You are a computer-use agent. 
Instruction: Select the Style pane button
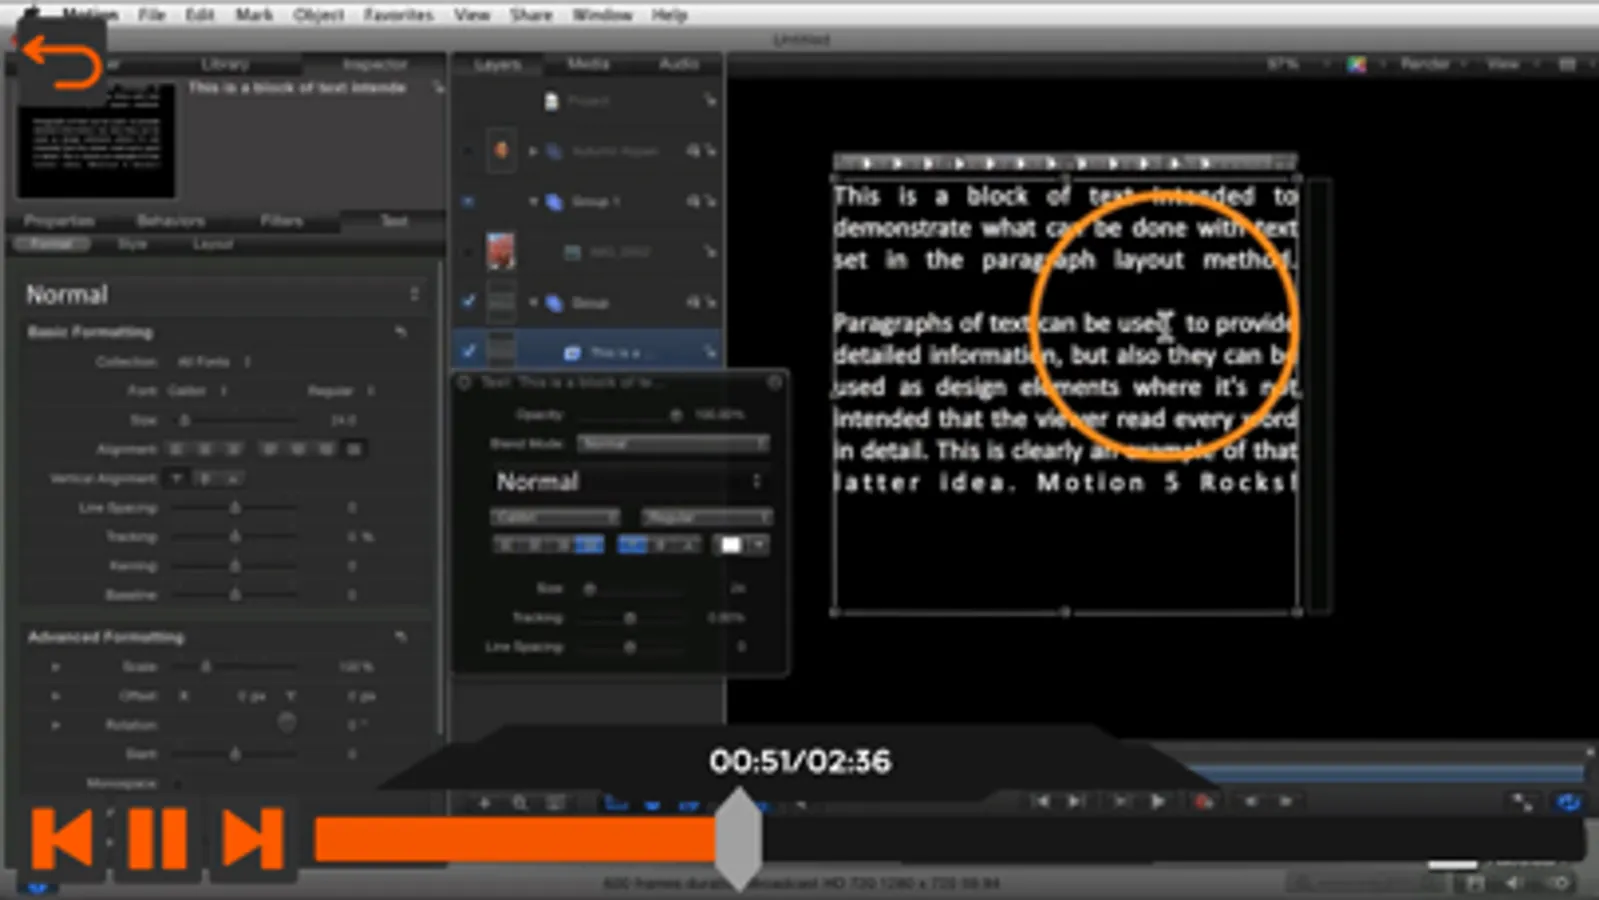pos(132,244)
